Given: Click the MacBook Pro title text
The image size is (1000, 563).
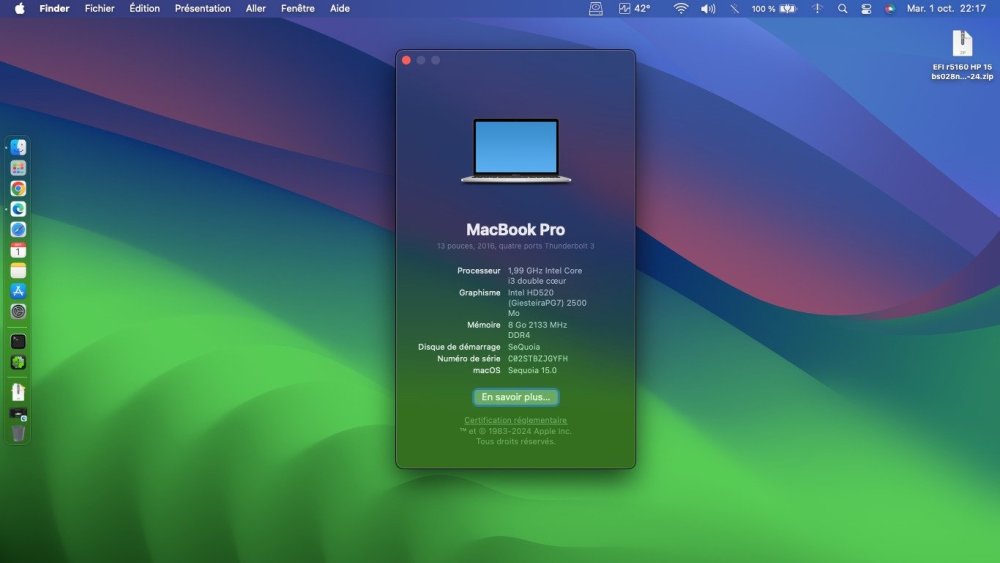Looking at the screenshot, I should pos(515,230).
